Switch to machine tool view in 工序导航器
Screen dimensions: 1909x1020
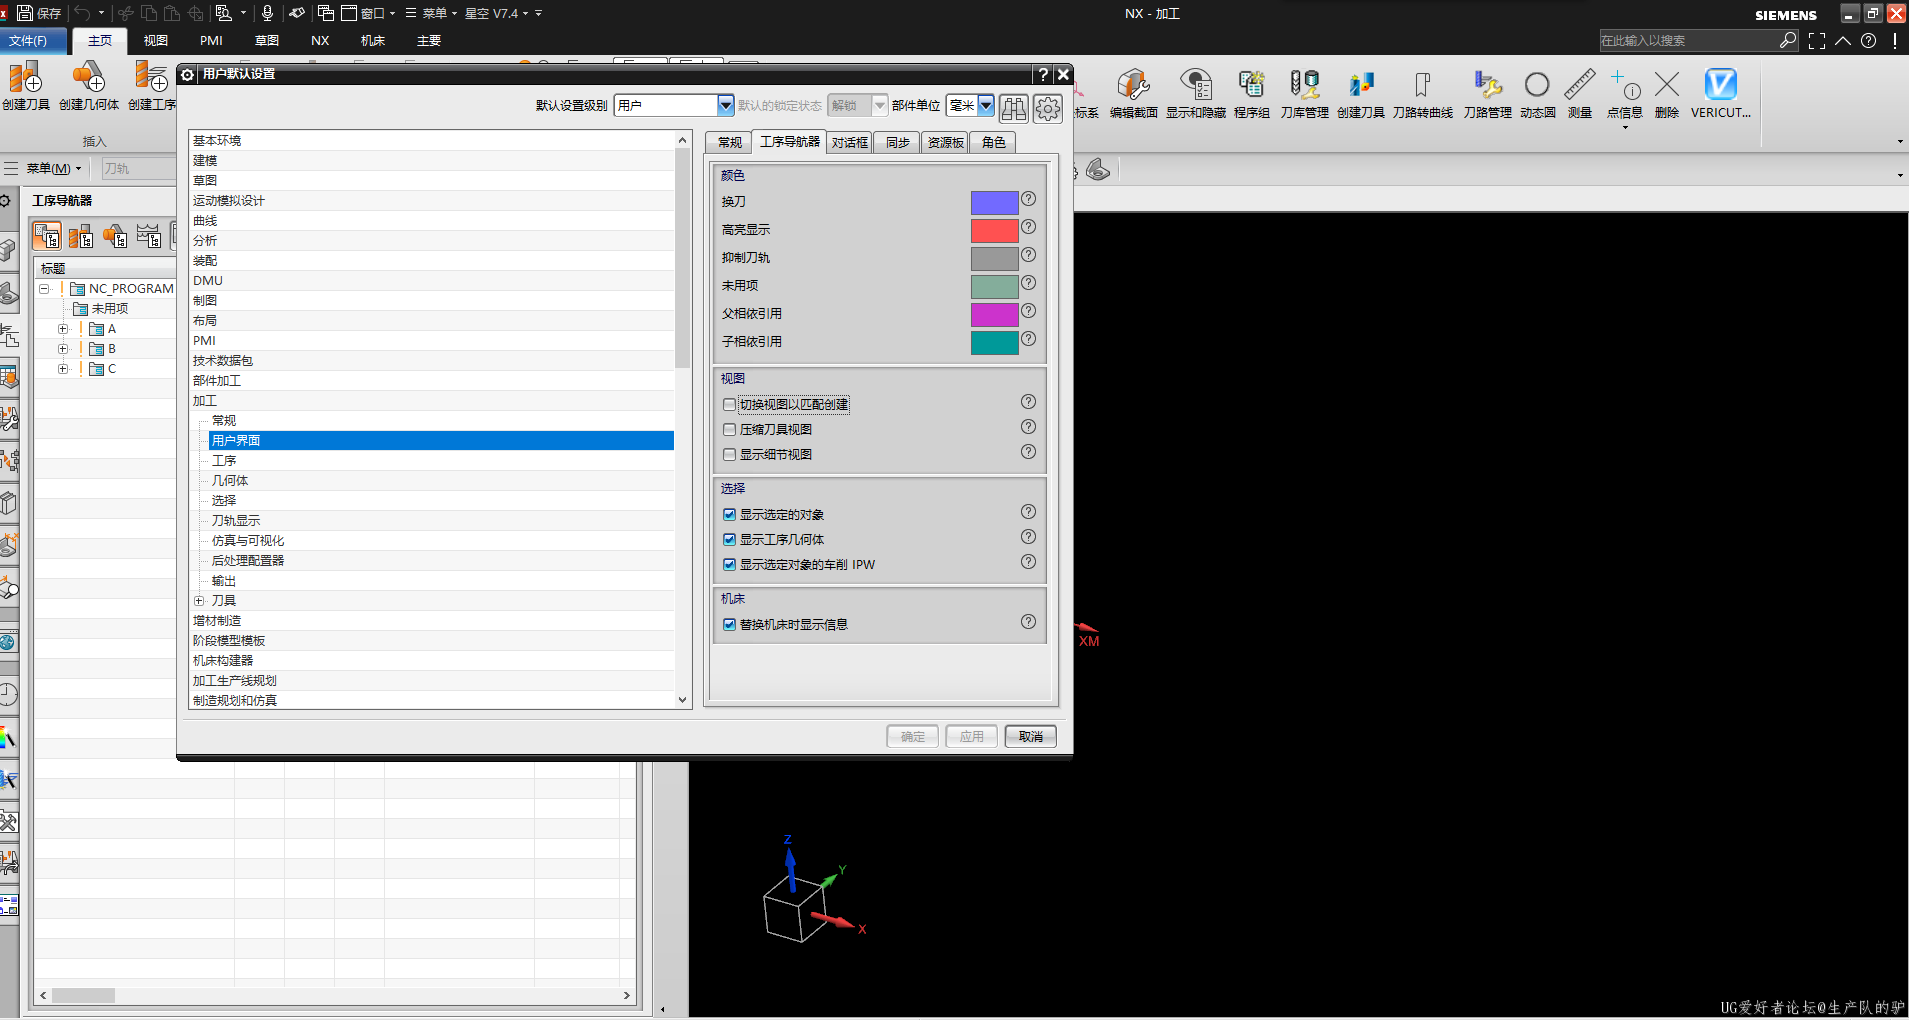tap(81, 236)
